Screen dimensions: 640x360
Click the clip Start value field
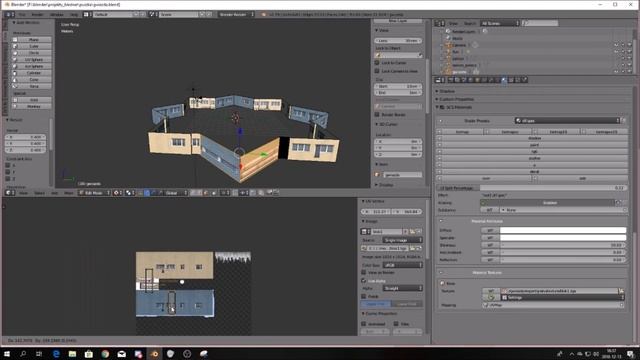click(x=398, y=87)
